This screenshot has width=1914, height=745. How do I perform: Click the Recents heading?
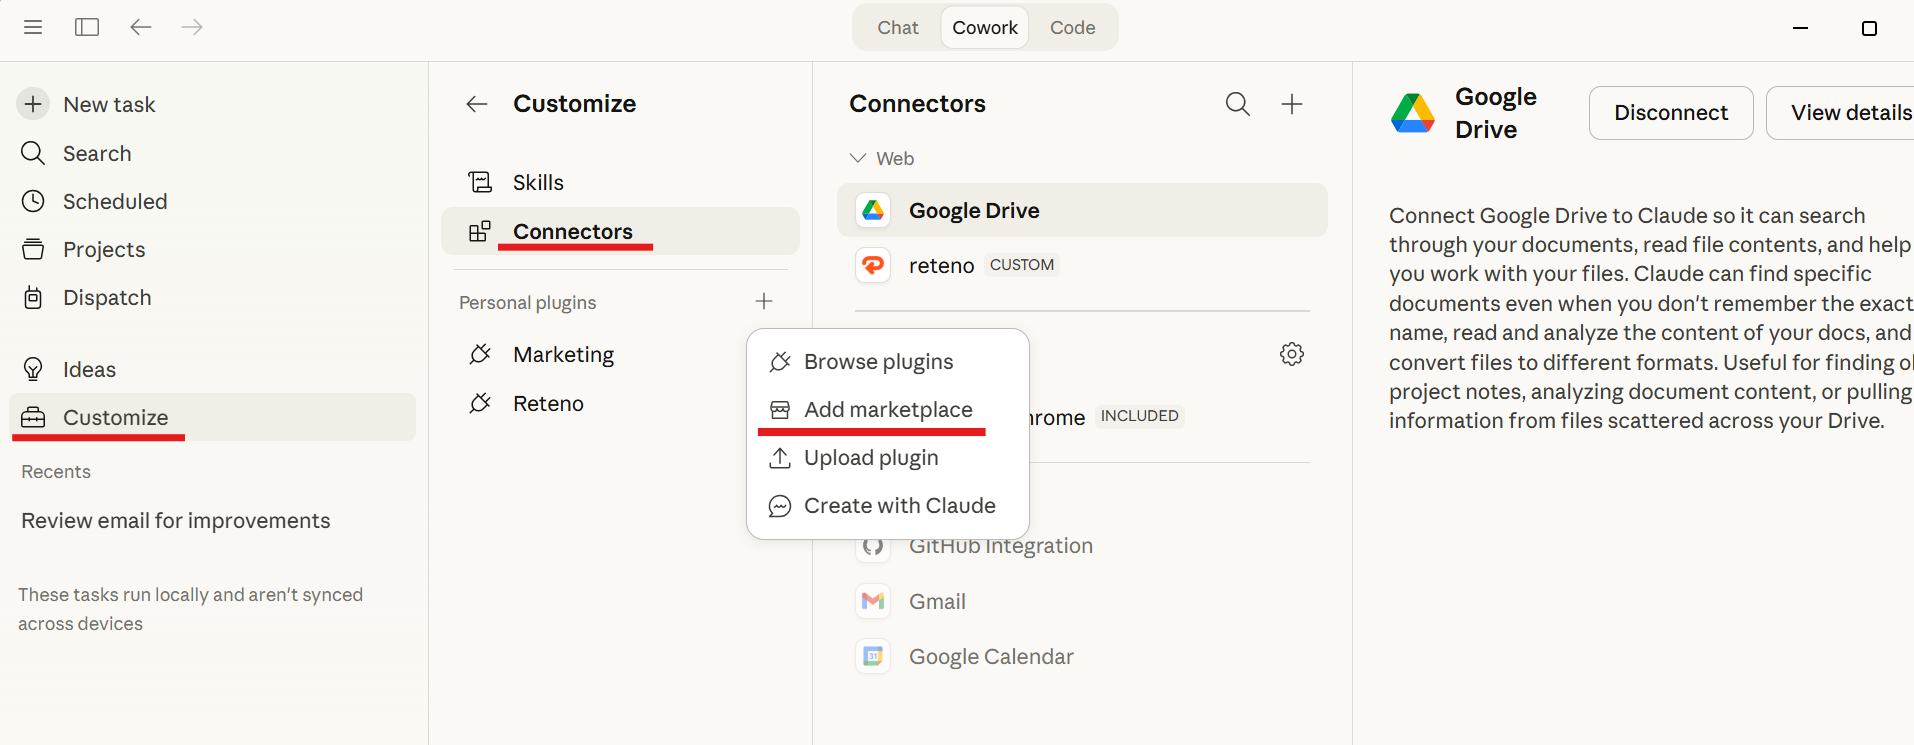pyautogui.click(x=56, y=471)
